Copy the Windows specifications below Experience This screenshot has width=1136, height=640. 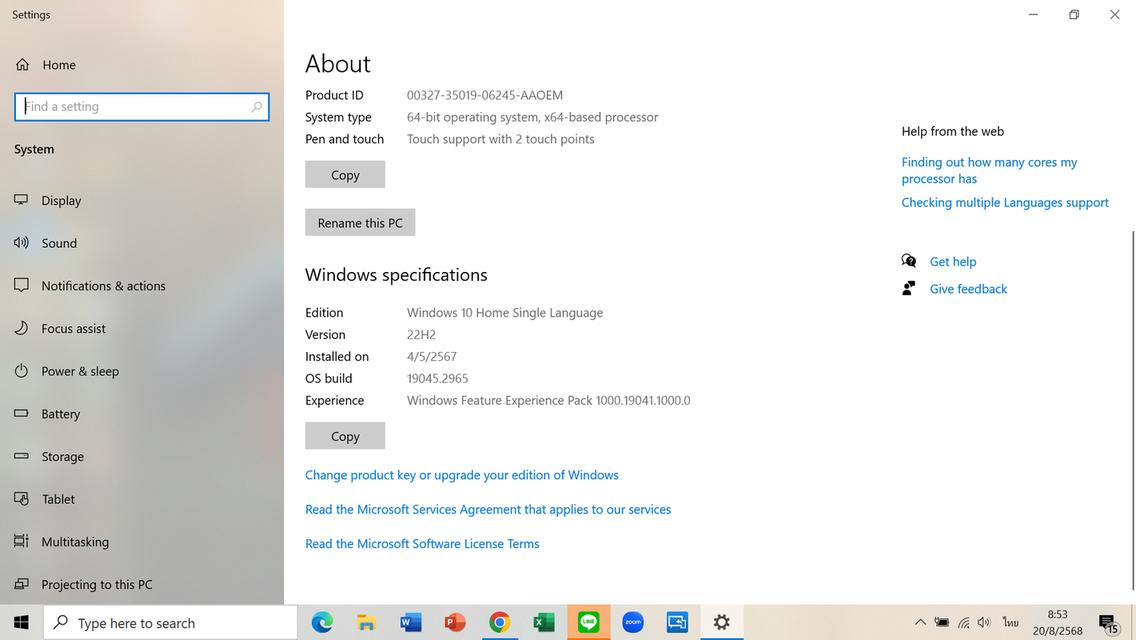point(345,436)
